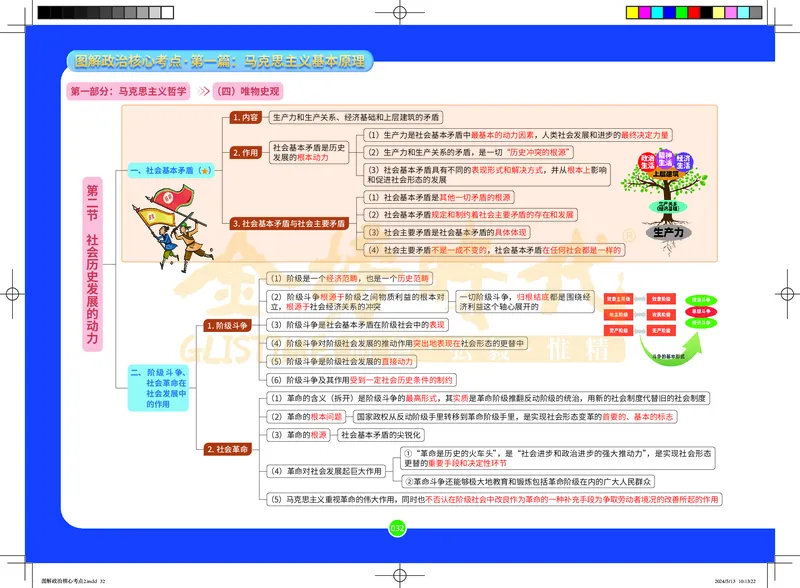The image size is (800, 588).
Task: Expand the 一、社会基本矛盾 branch
Action: pyautogui.click(x=163, y=171)
